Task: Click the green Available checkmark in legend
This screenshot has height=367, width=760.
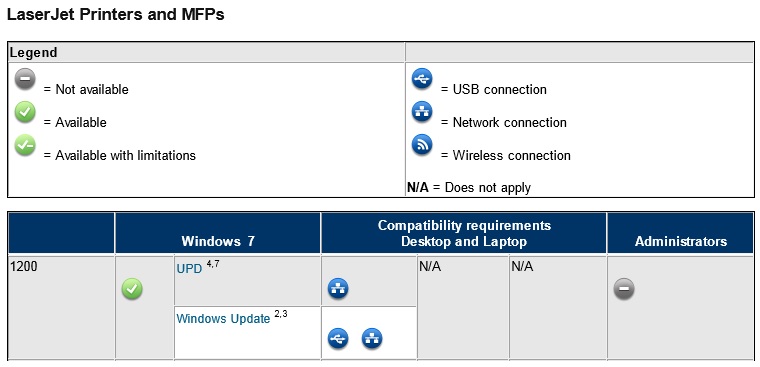Action: (25, 112)
